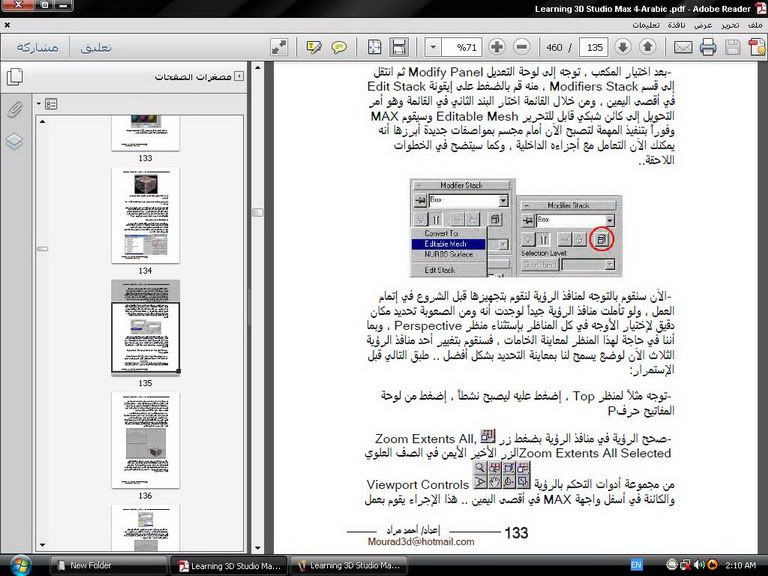Screen dimensions: 768x576
Task: Zoom out with the minus button
Action: 522,47
